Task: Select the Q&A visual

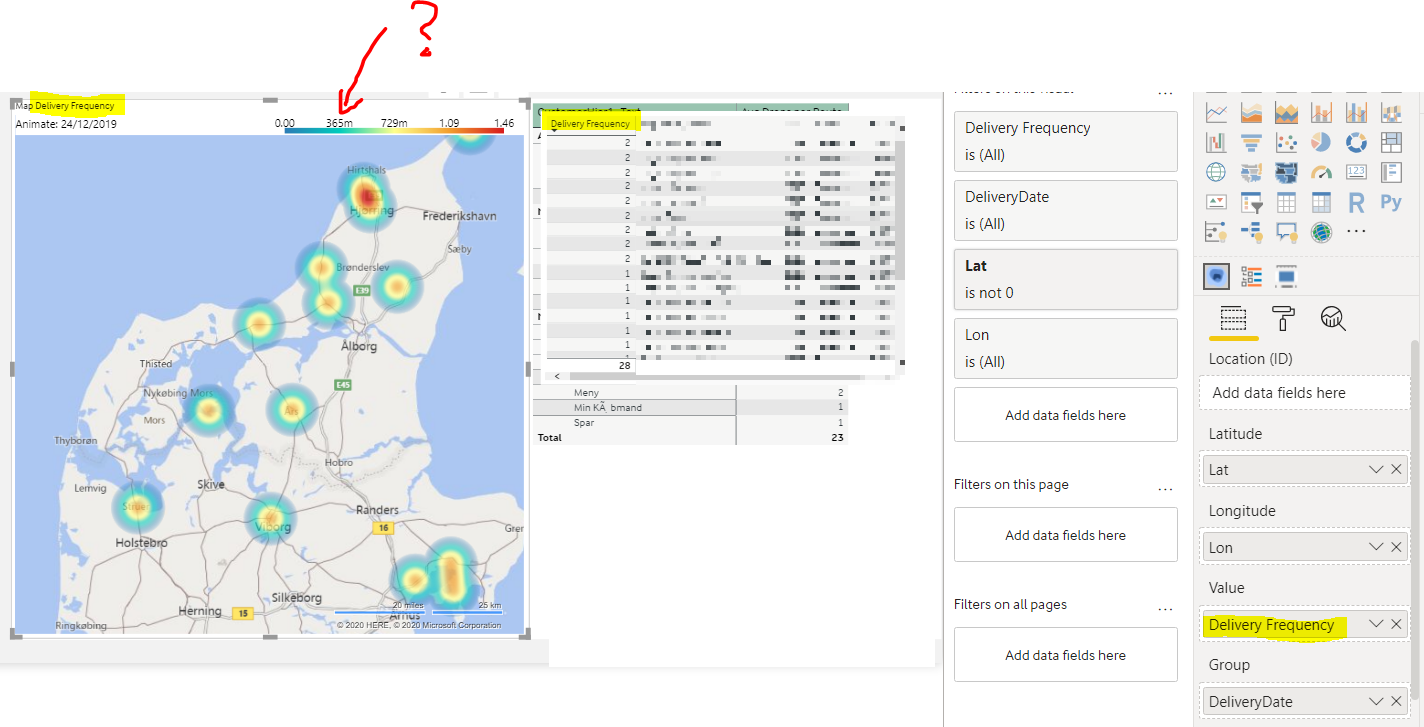Action: [x=1286, y=233]
